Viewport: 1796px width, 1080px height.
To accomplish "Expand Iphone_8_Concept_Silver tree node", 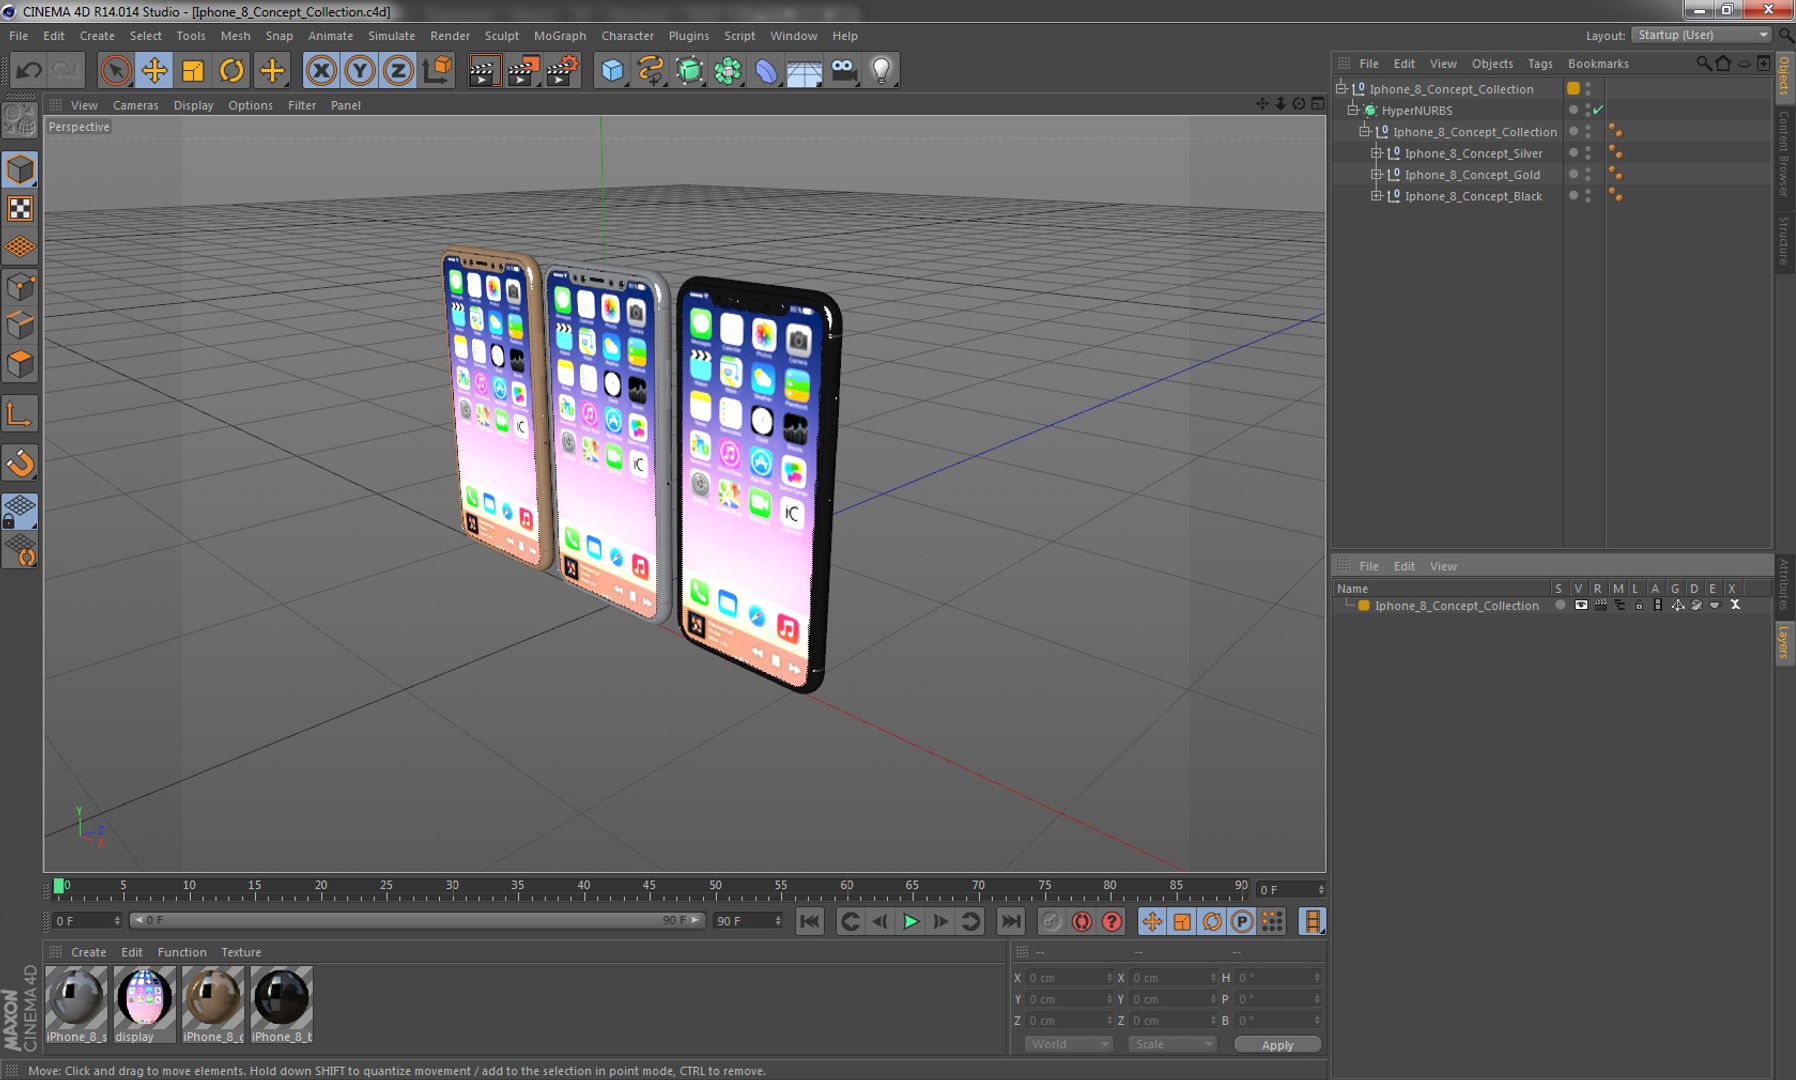I will coord(1376,153).
